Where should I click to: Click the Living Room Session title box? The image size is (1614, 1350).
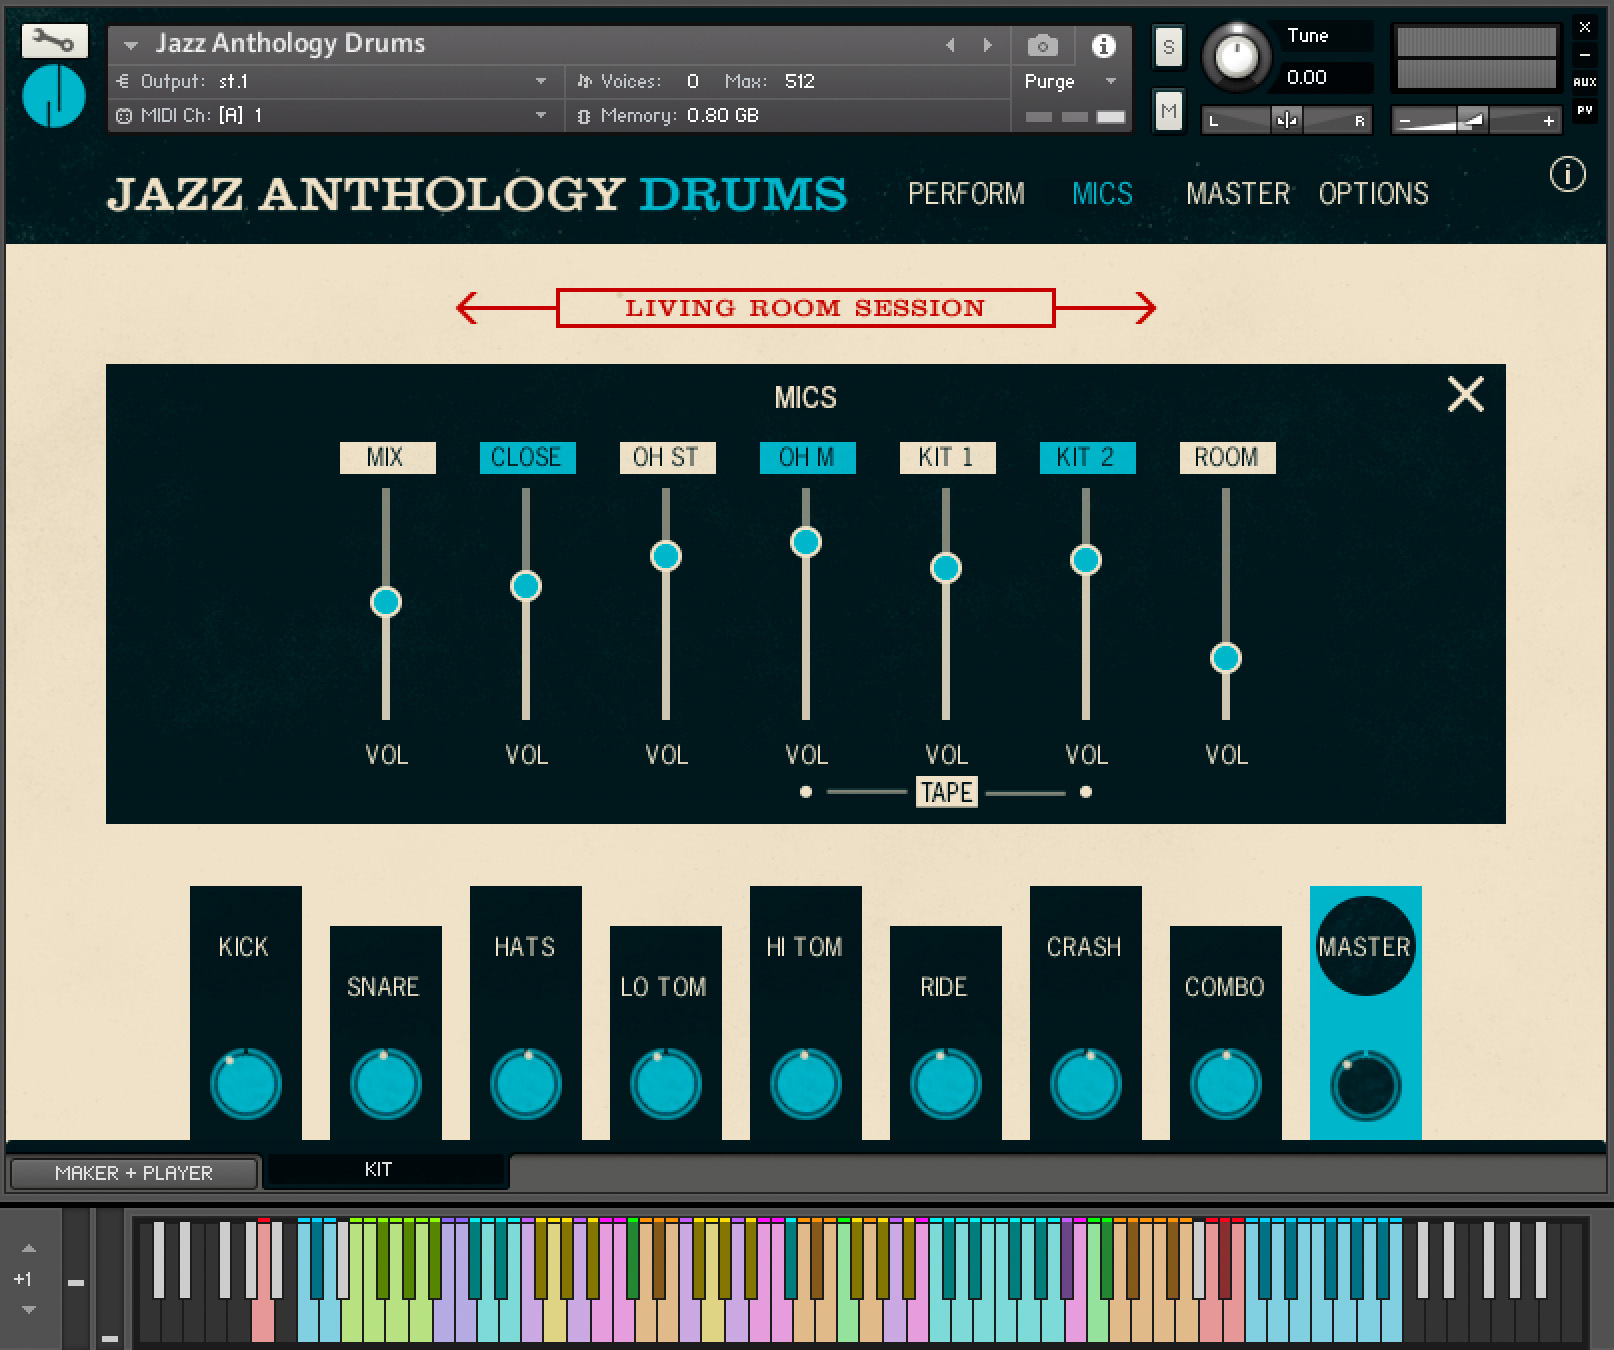(x=805, y=308)
